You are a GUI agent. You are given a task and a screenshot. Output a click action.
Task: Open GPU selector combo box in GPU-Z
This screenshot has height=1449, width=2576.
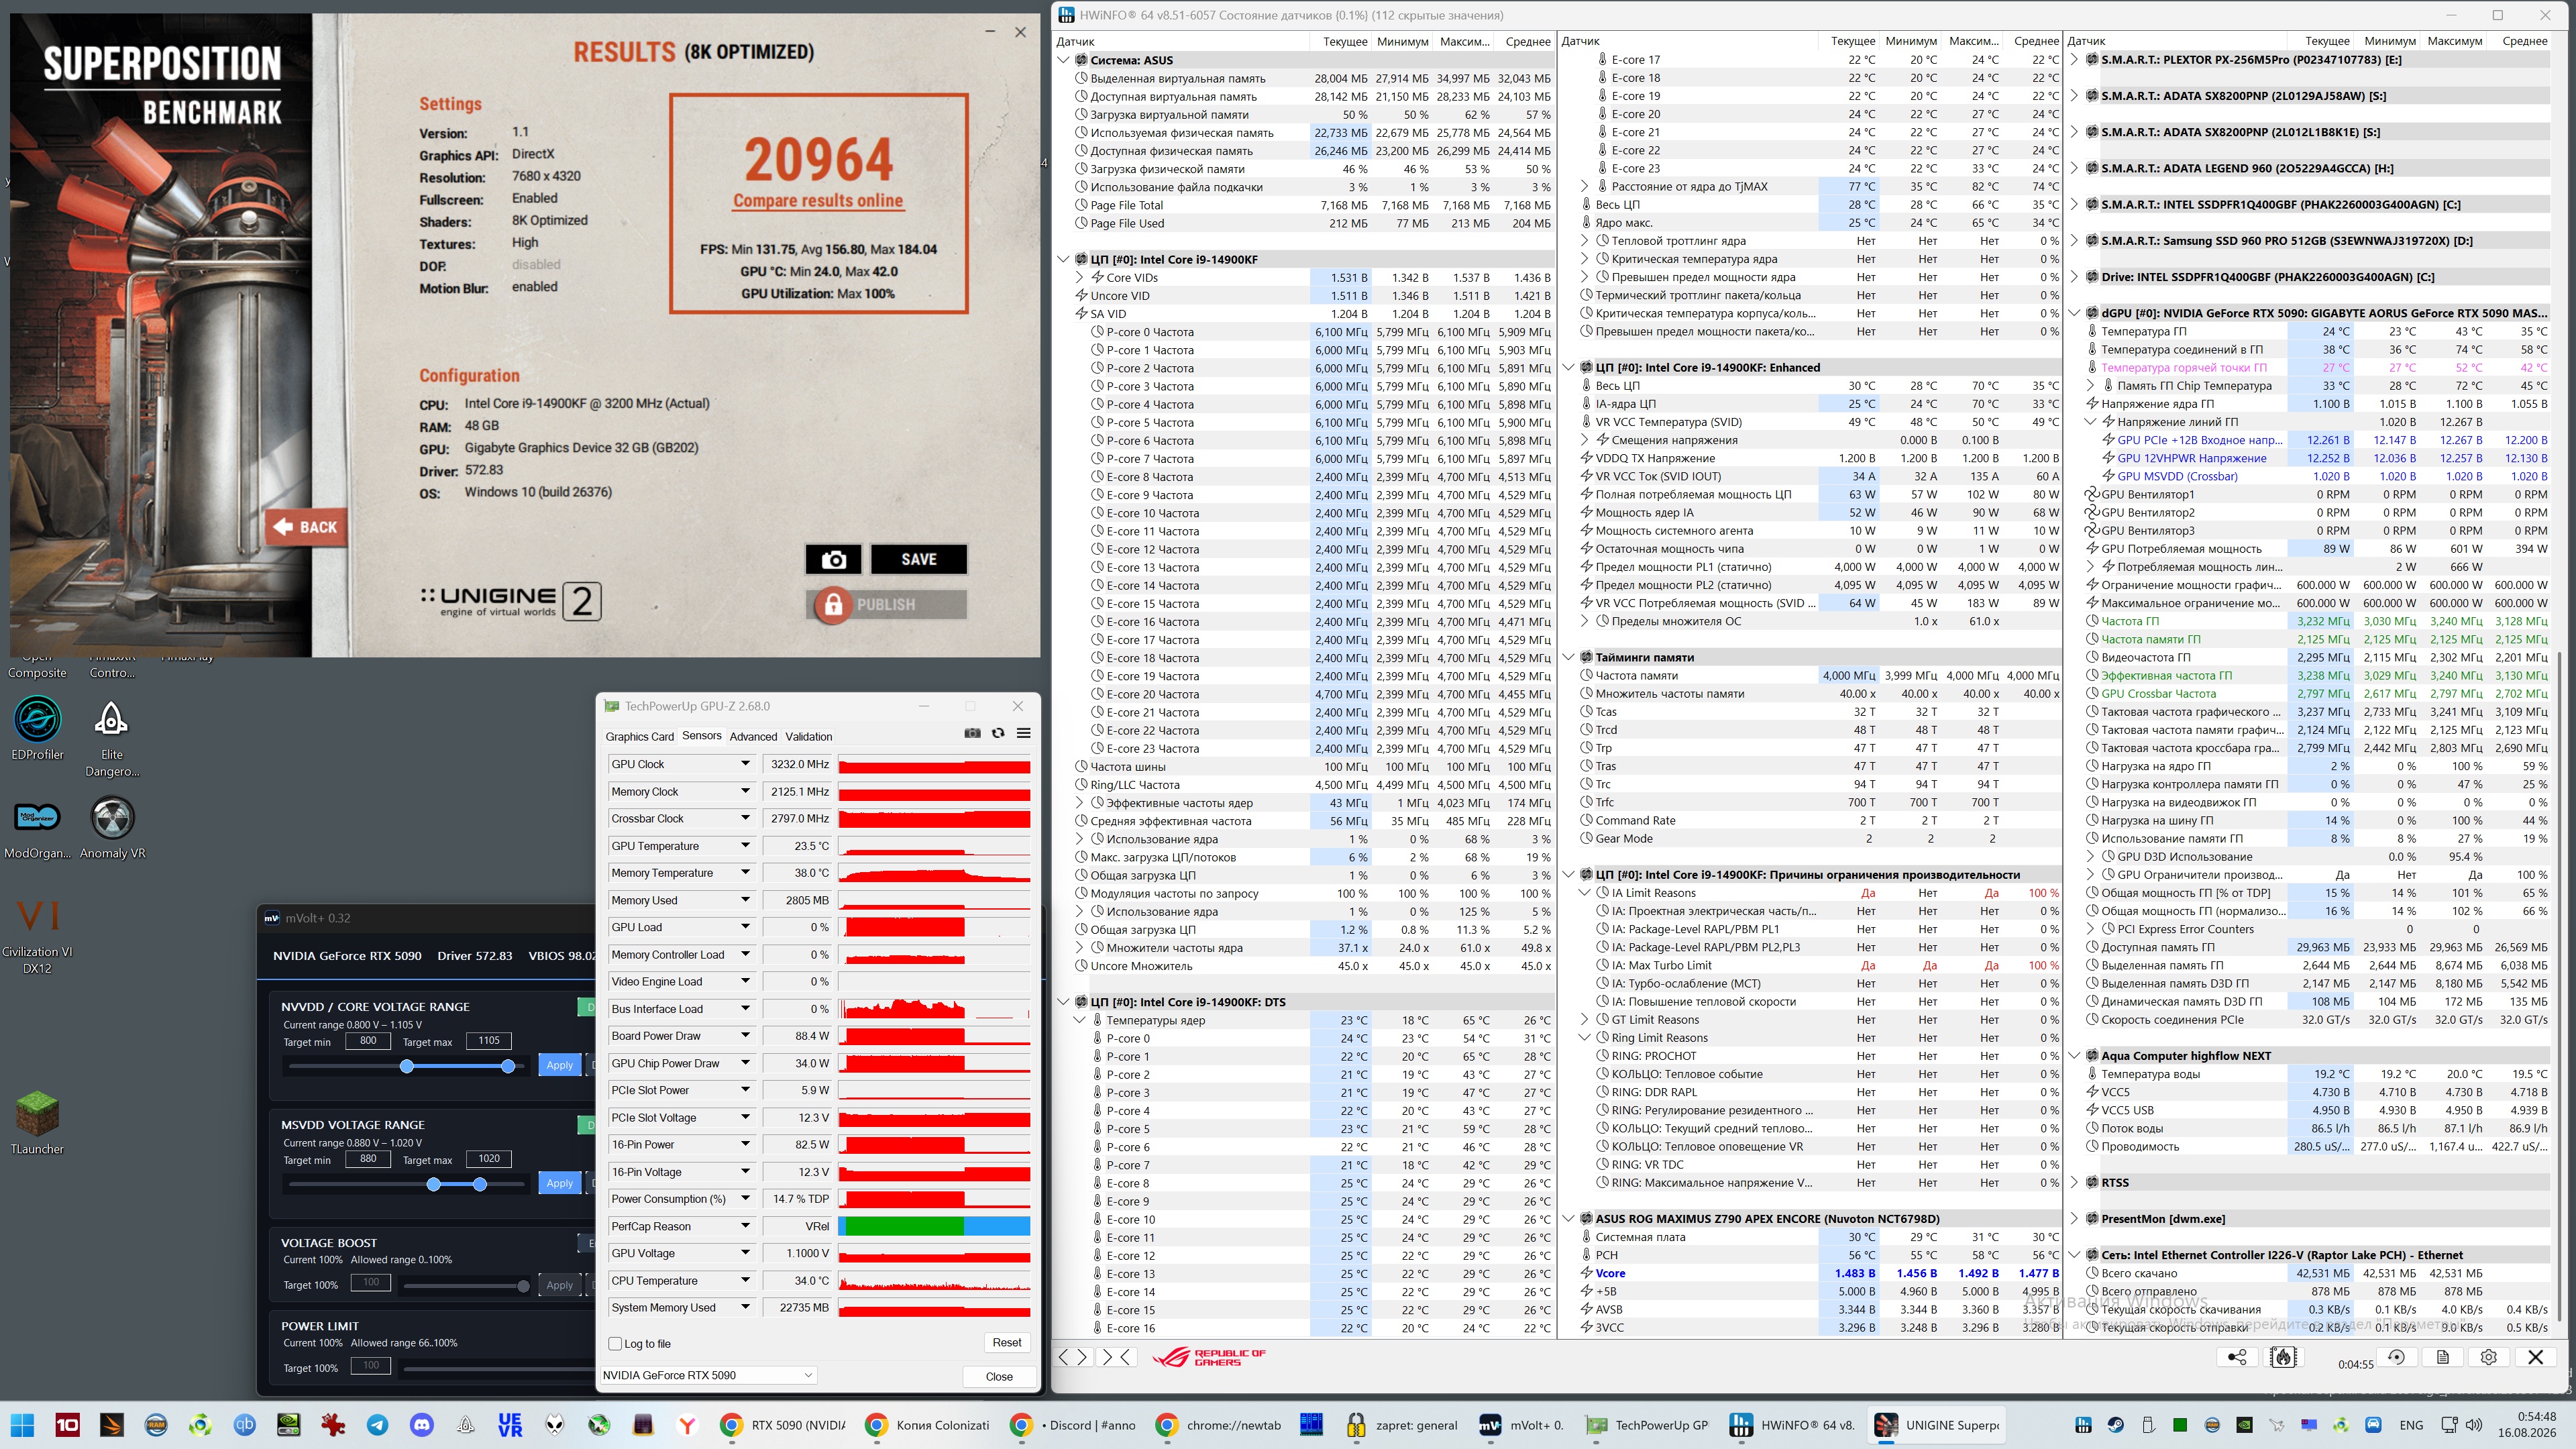[x=708, y=1375]
